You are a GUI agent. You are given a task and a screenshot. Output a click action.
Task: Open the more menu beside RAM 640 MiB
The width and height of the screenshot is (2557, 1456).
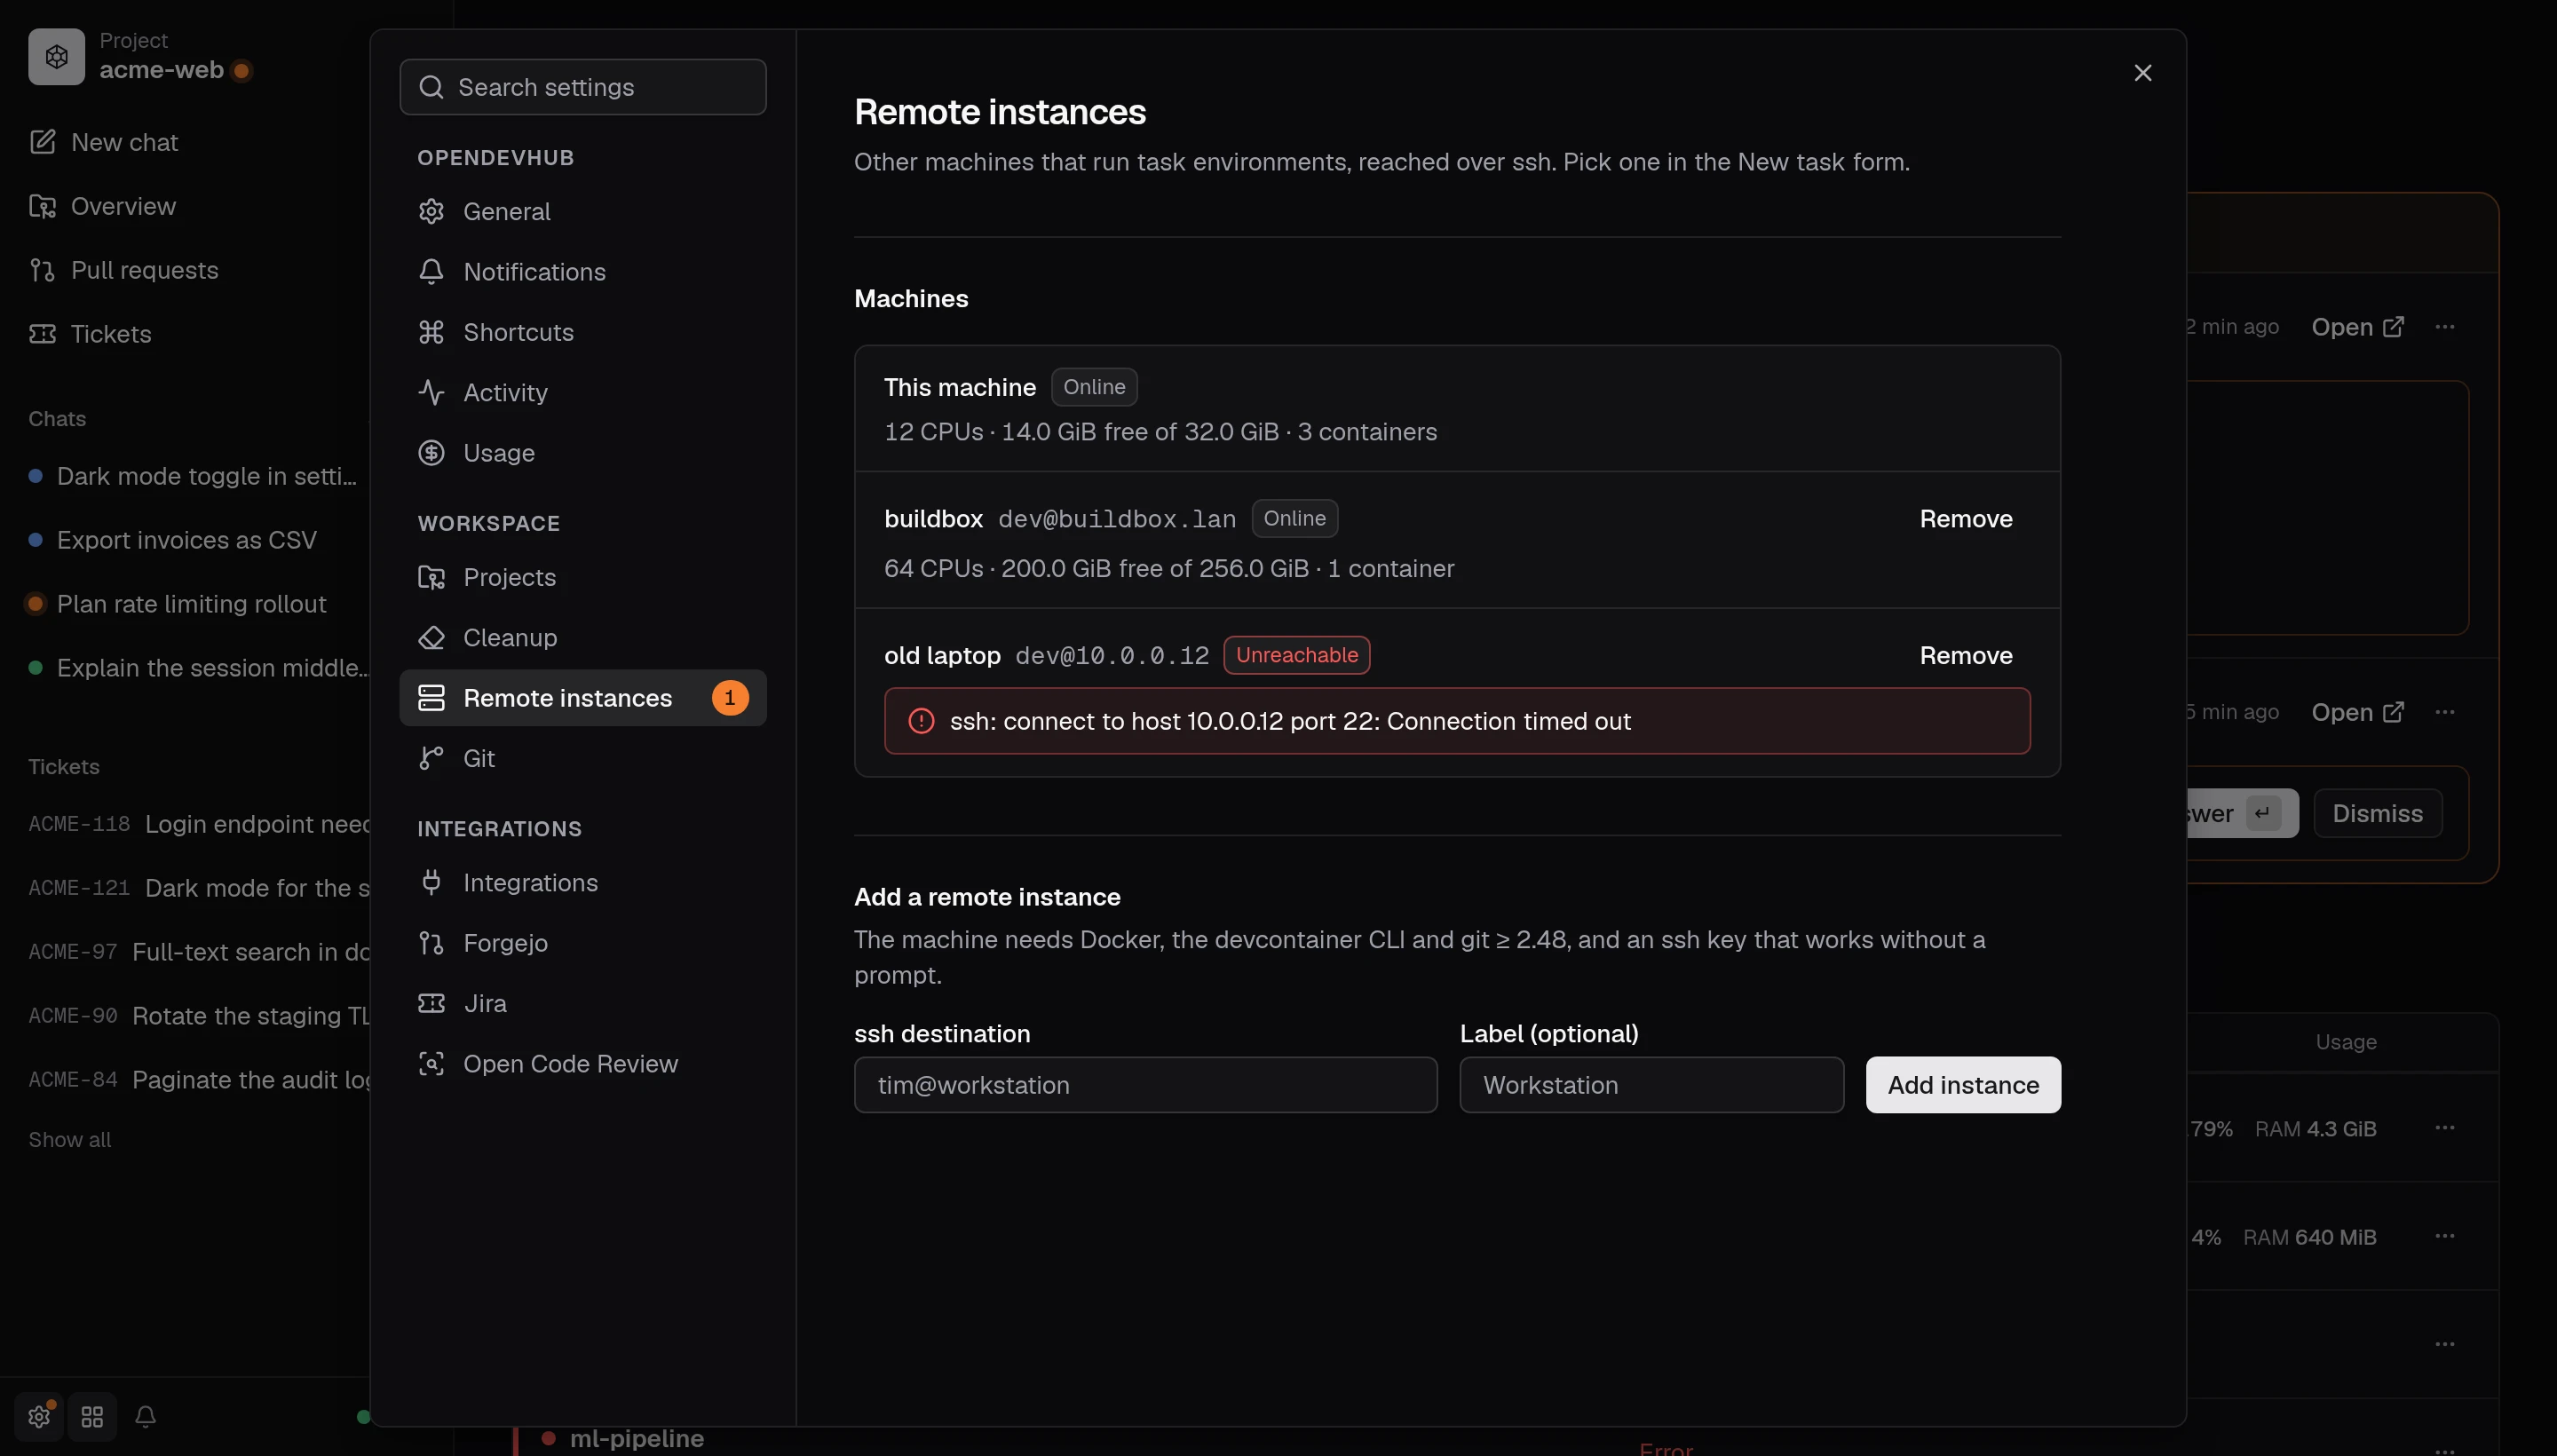point(2444,1236)
